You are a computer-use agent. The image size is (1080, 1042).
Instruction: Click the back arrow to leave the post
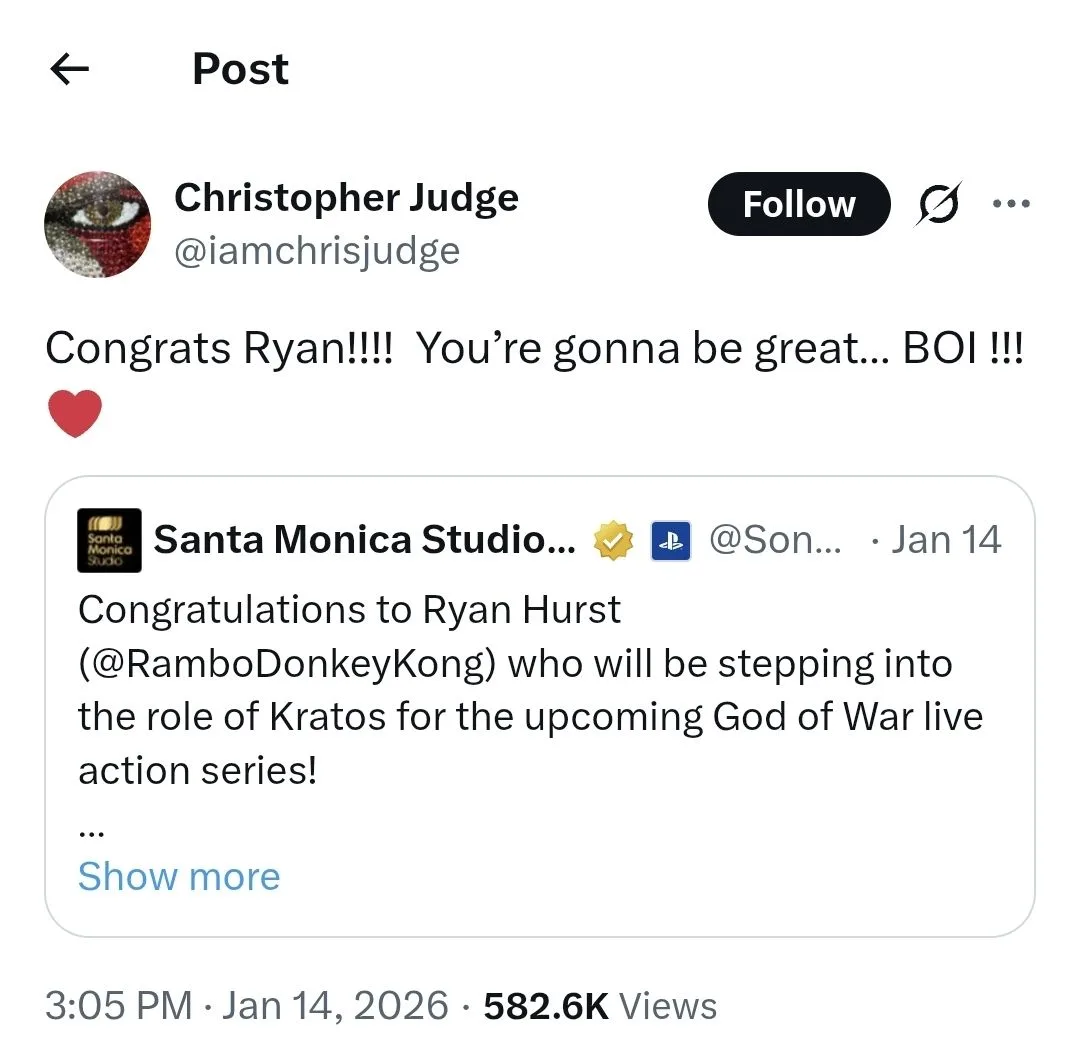(x=68, y=68)
